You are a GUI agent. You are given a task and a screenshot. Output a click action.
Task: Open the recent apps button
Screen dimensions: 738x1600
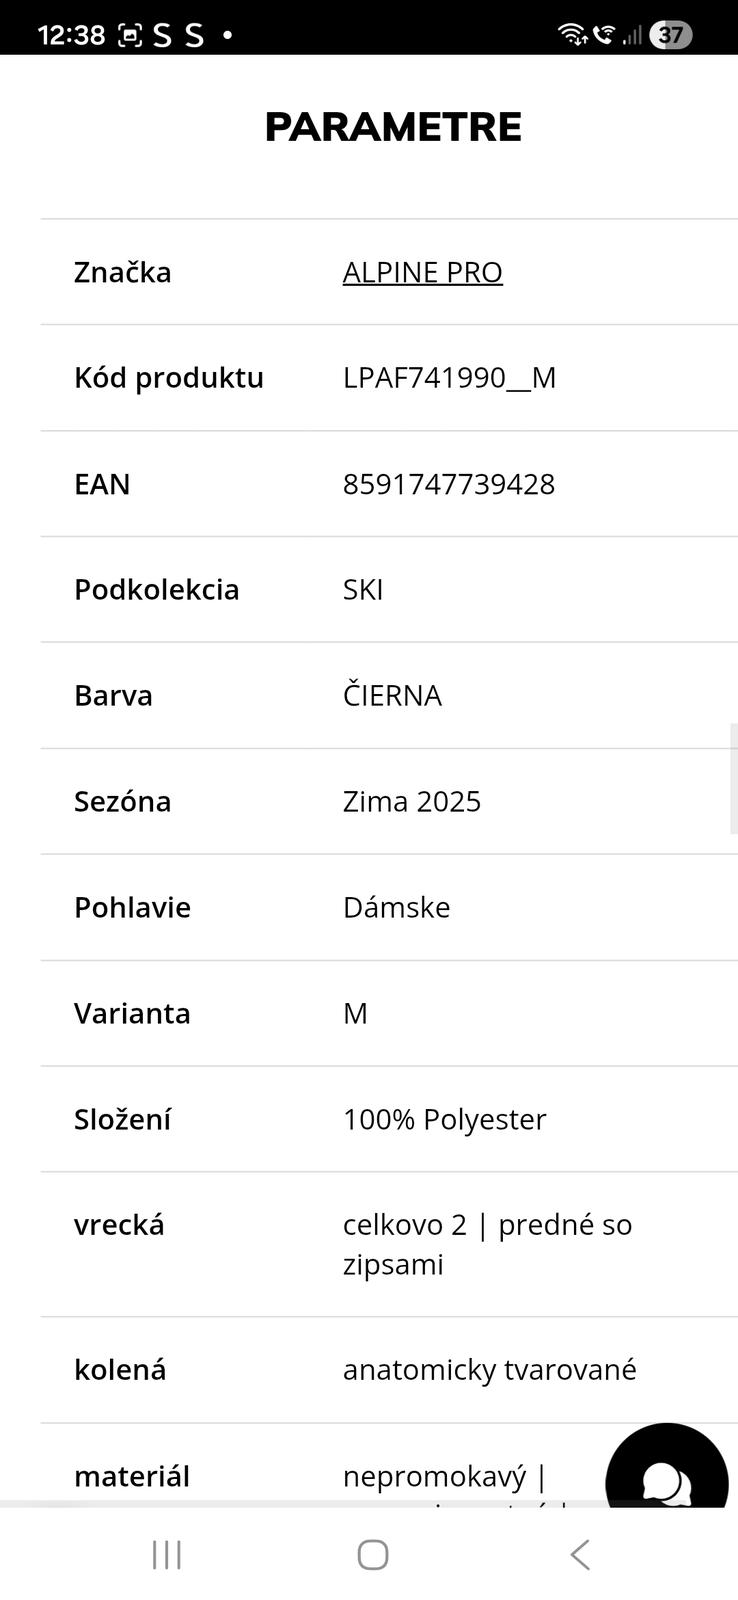[167, 1554]
